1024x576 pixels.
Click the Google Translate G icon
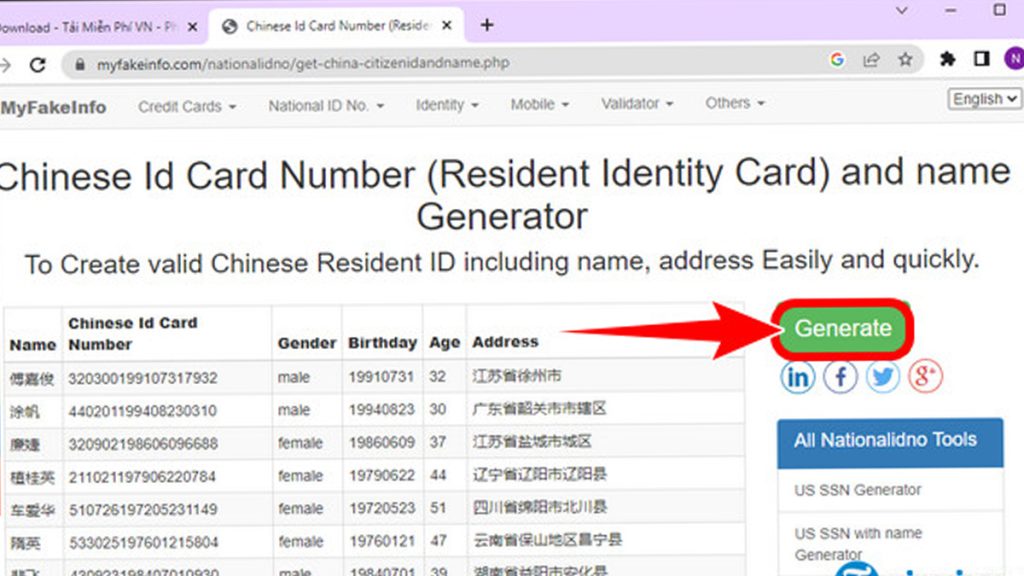837,61
